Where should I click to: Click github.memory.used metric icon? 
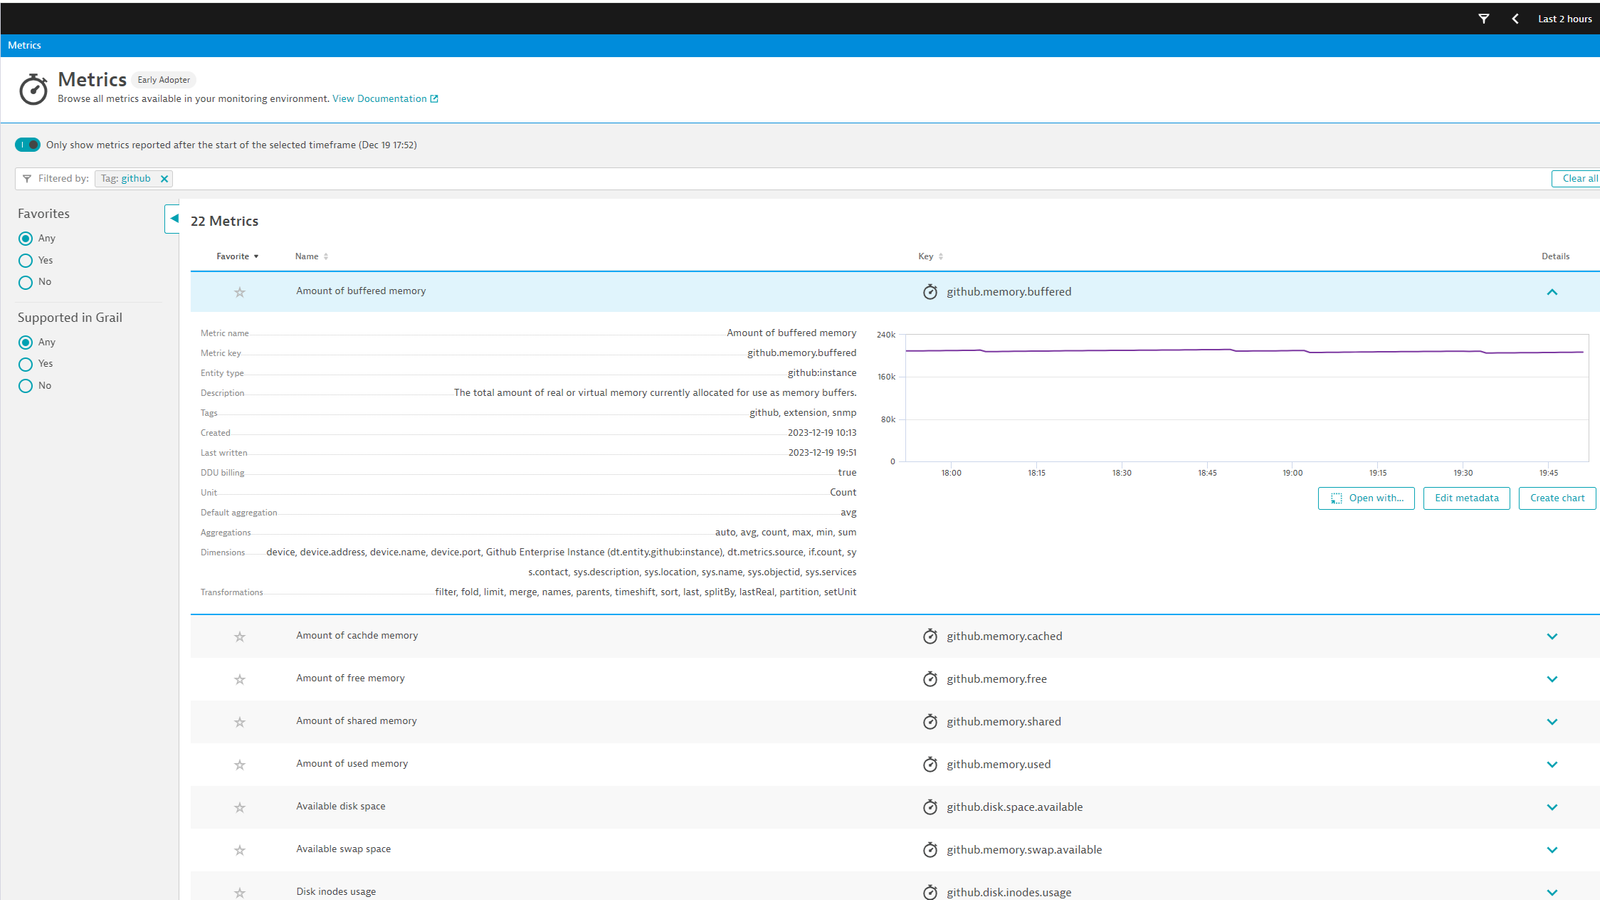[x=930, y=764]
